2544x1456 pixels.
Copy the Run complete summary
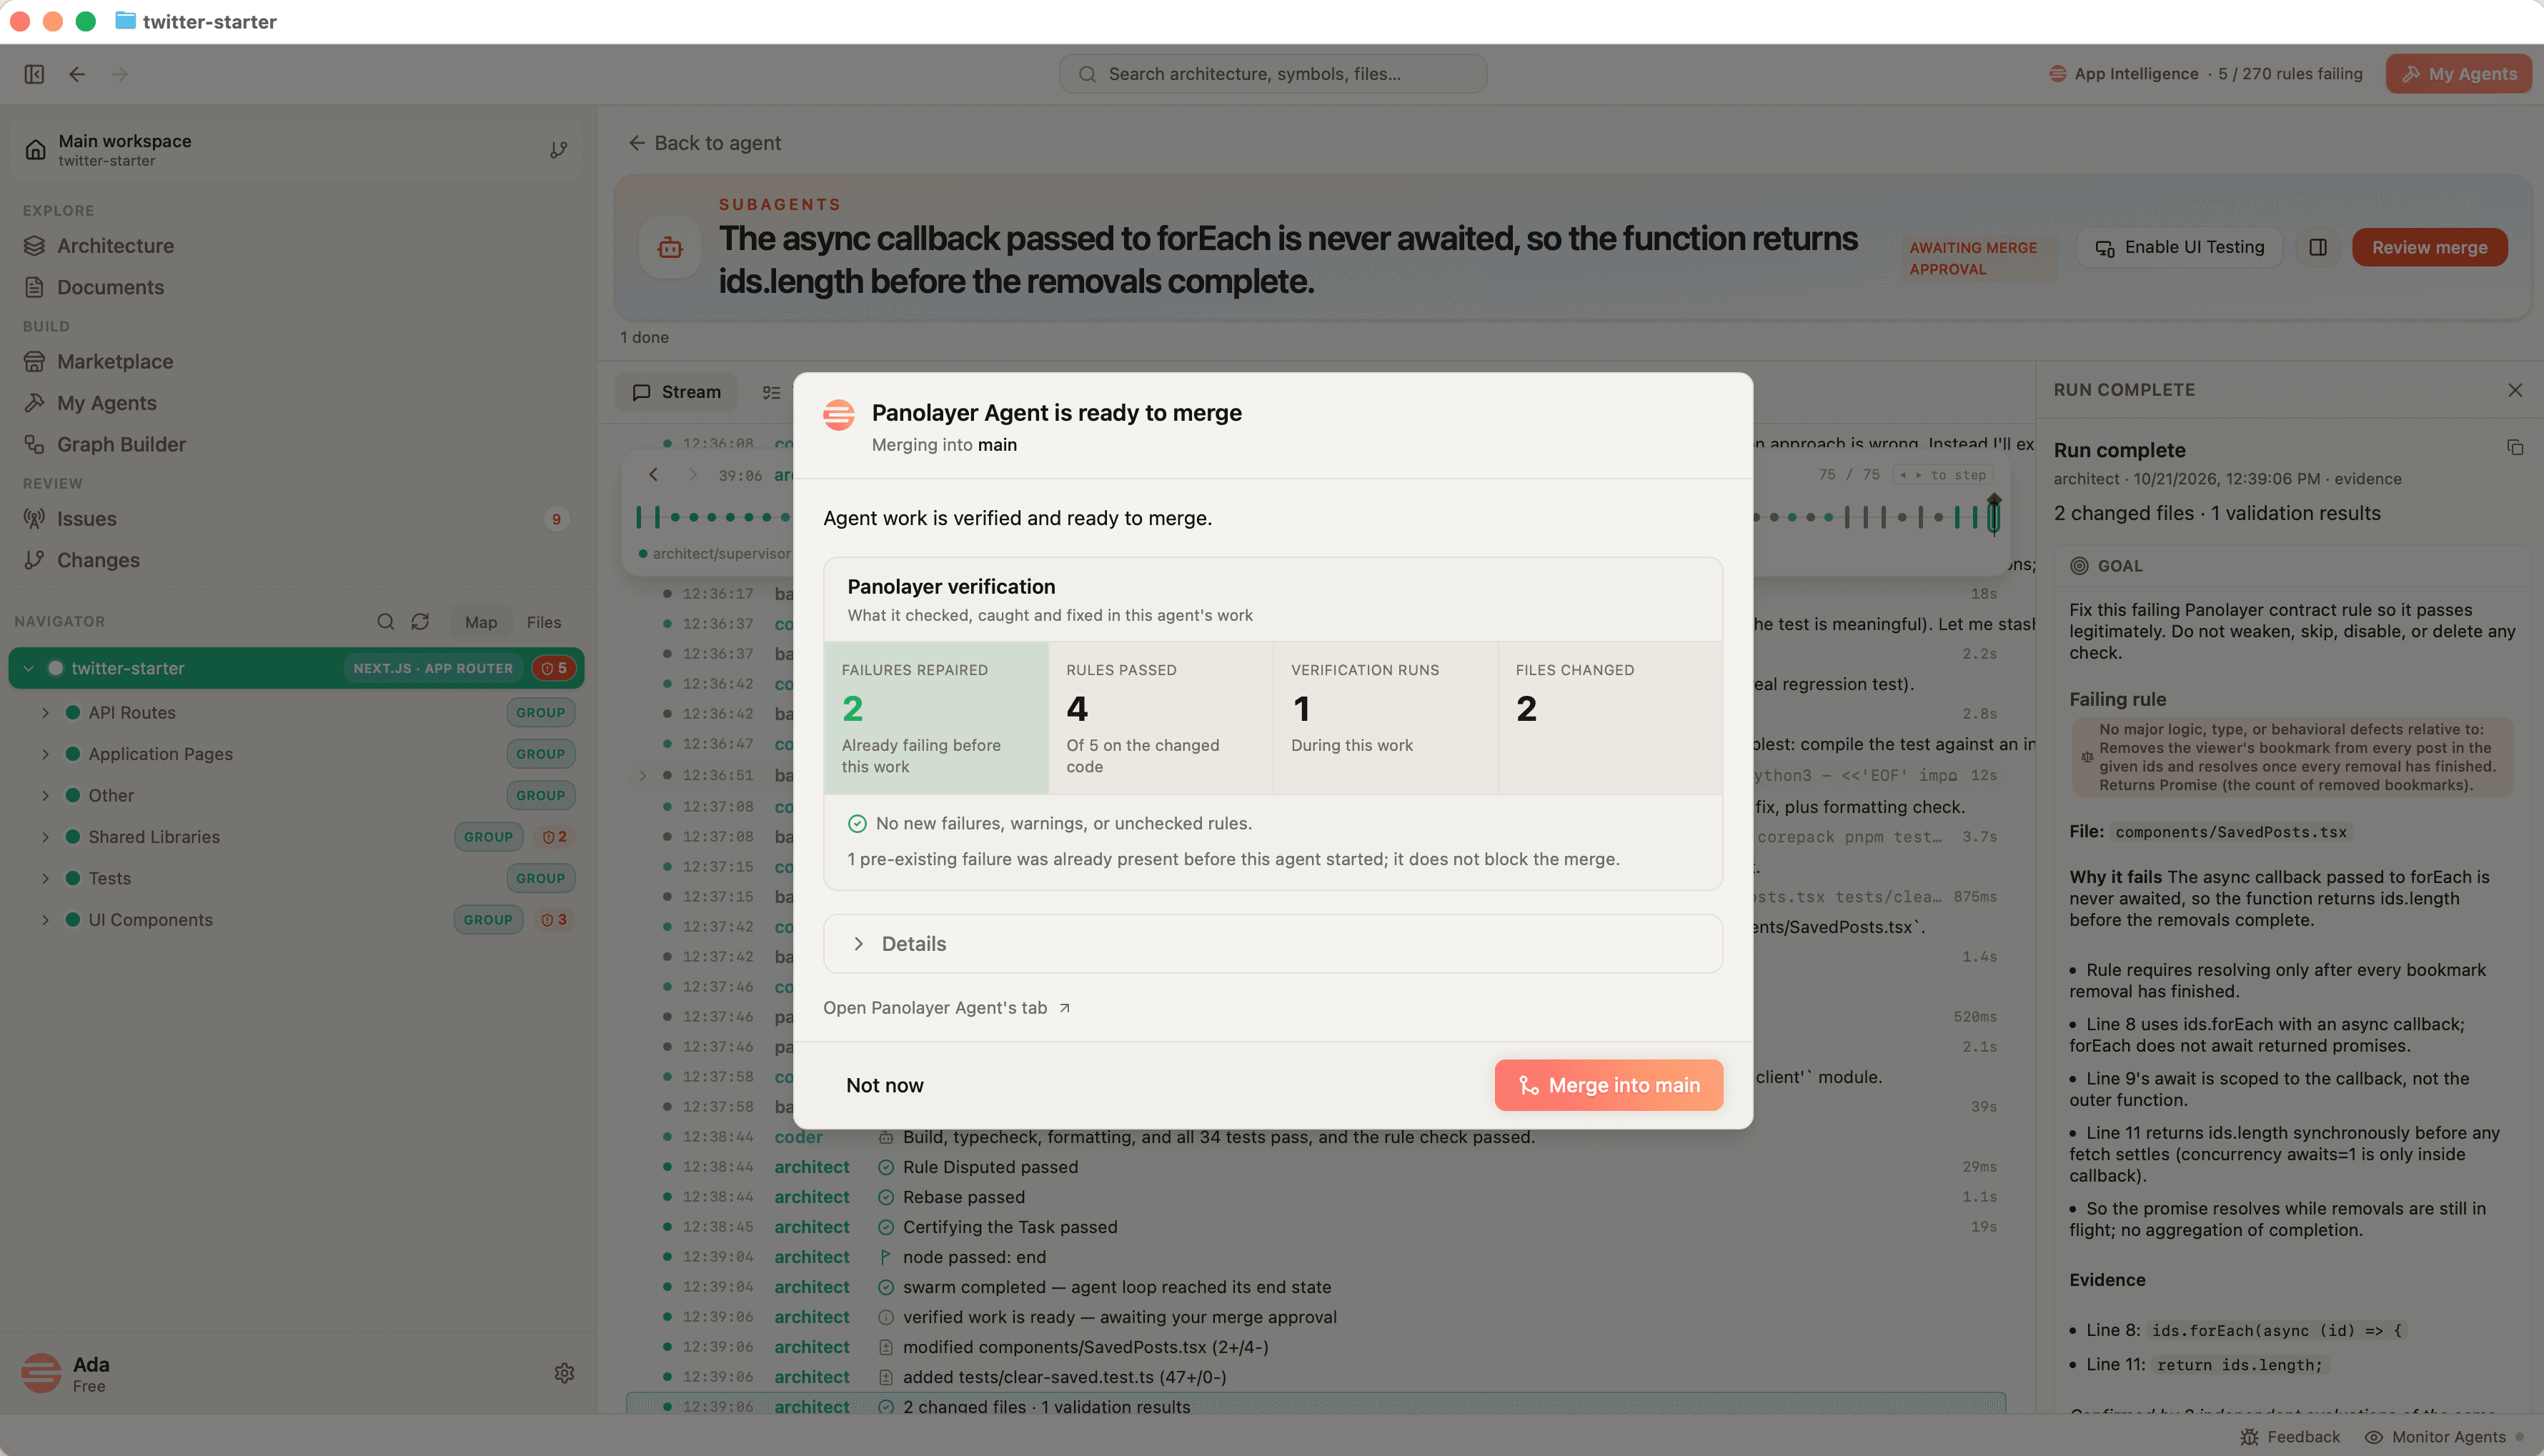pos(2515,448)
